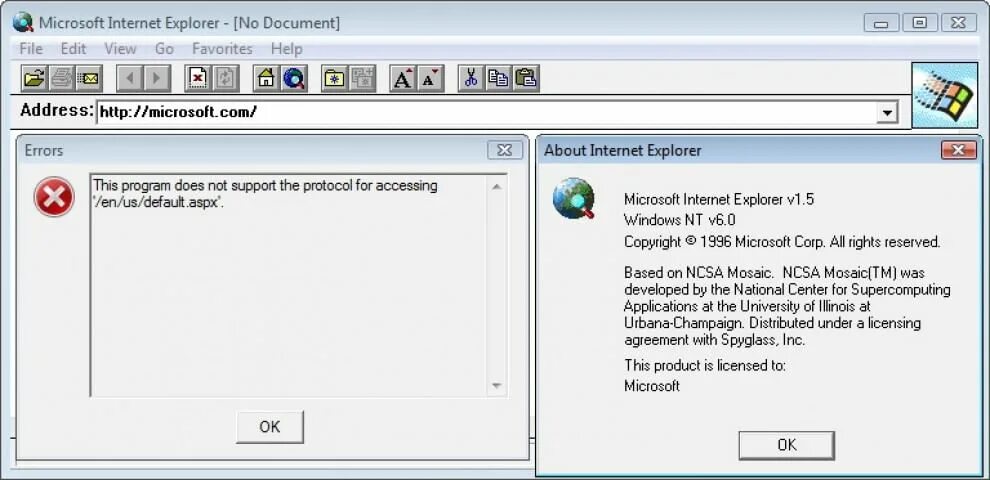Open the Edit menu
The height and width of the screenshot is (480, 990).
73,49
